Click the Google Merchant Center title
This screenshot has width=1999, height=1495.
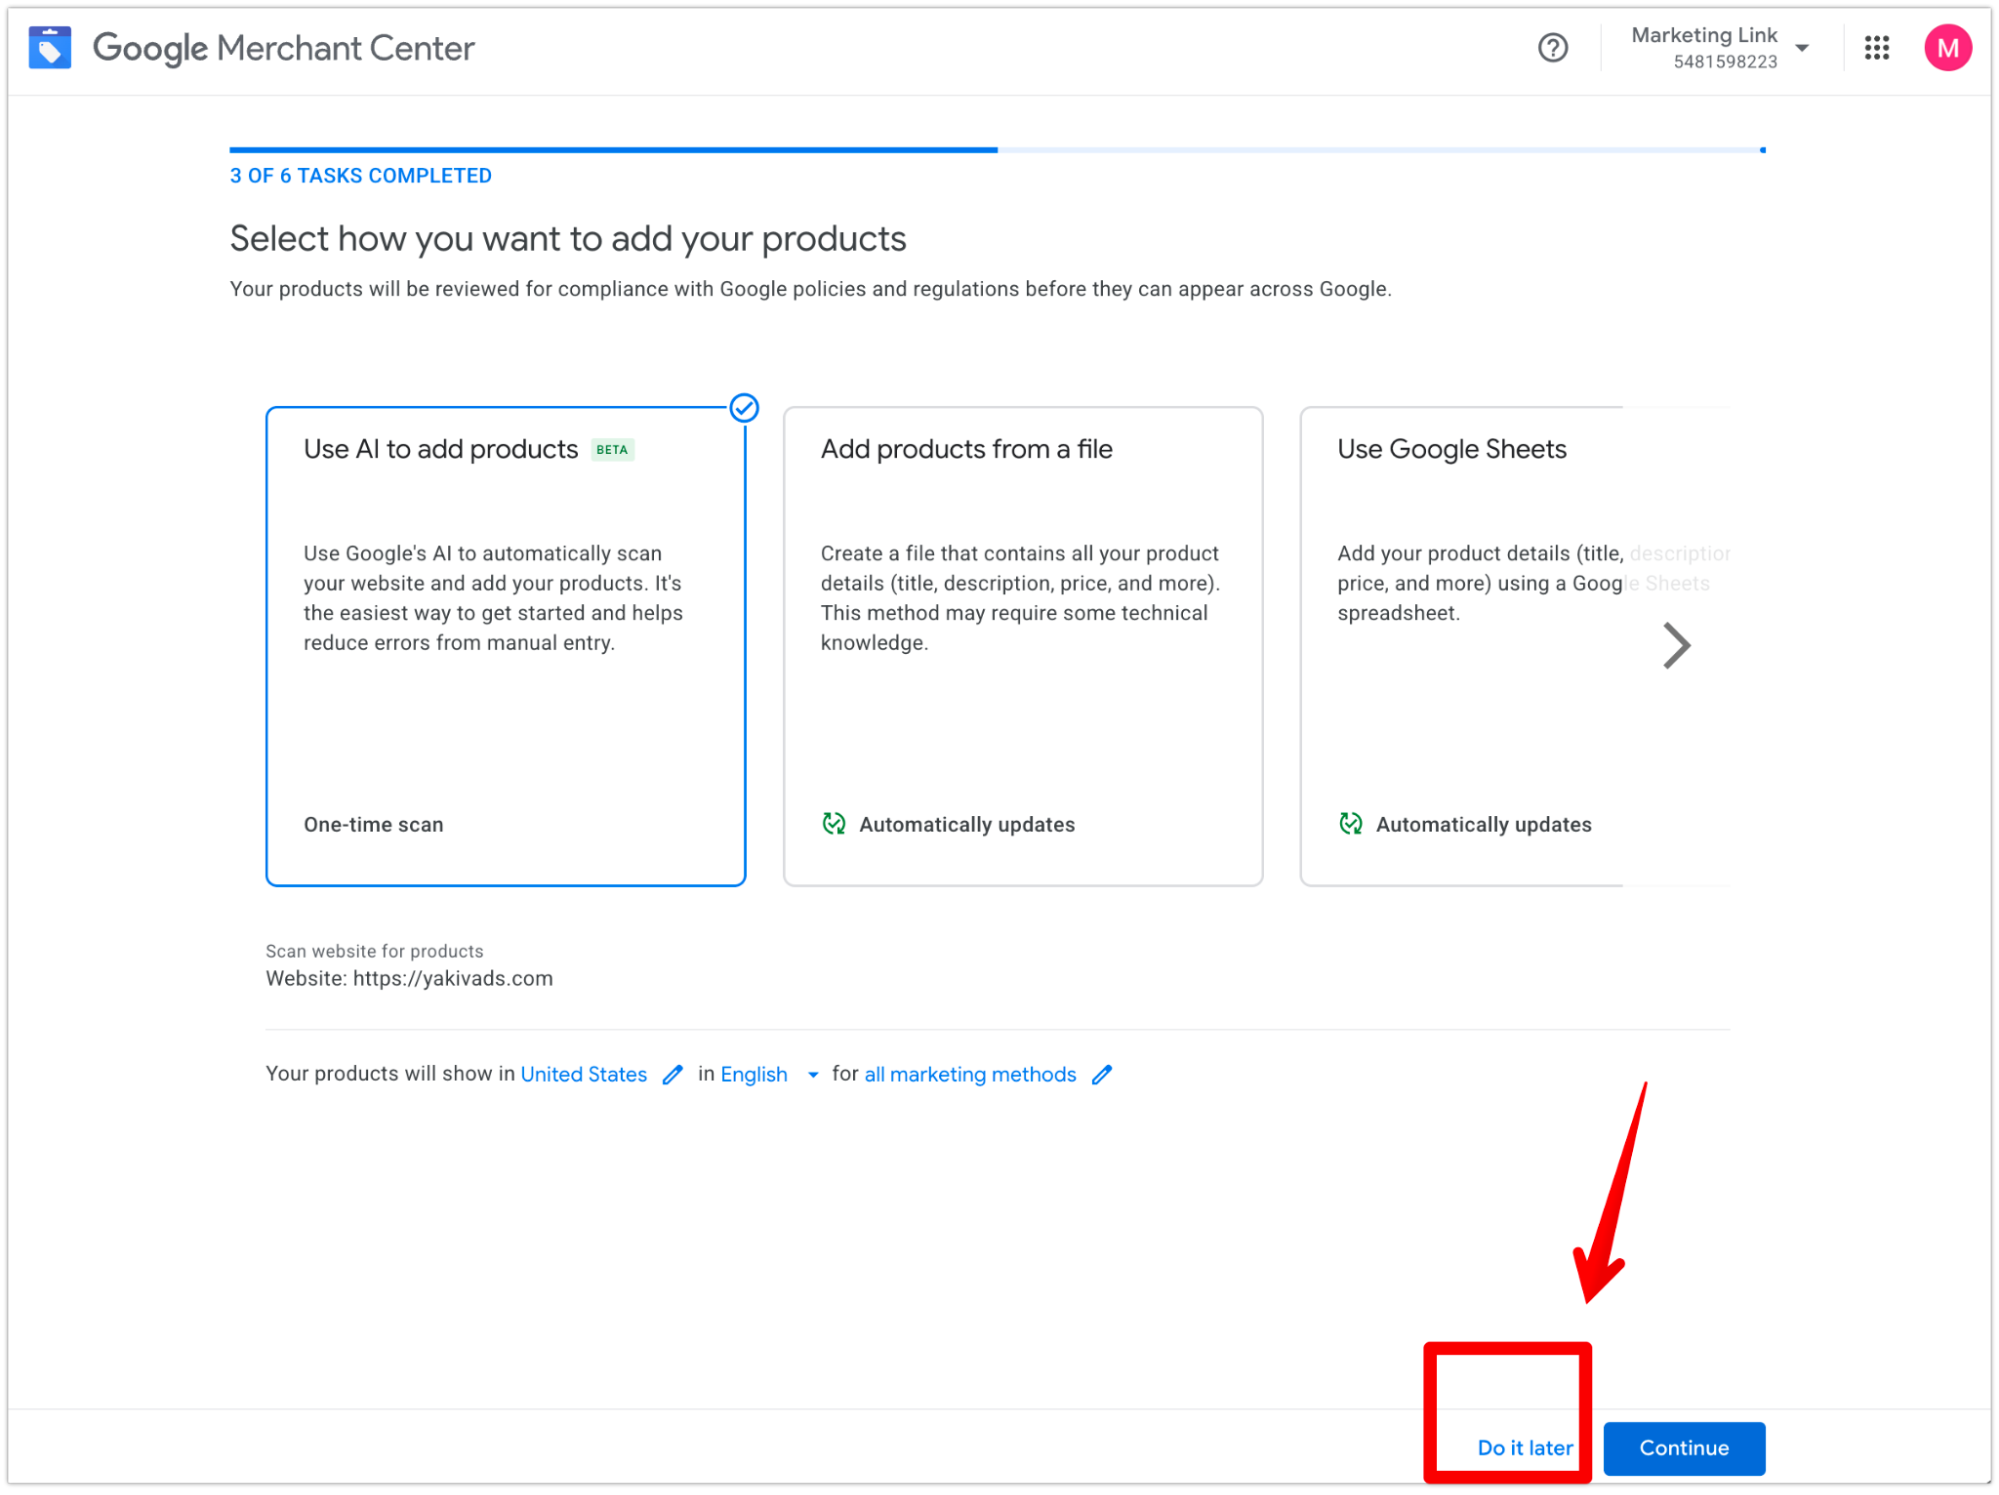click(283, 47)
